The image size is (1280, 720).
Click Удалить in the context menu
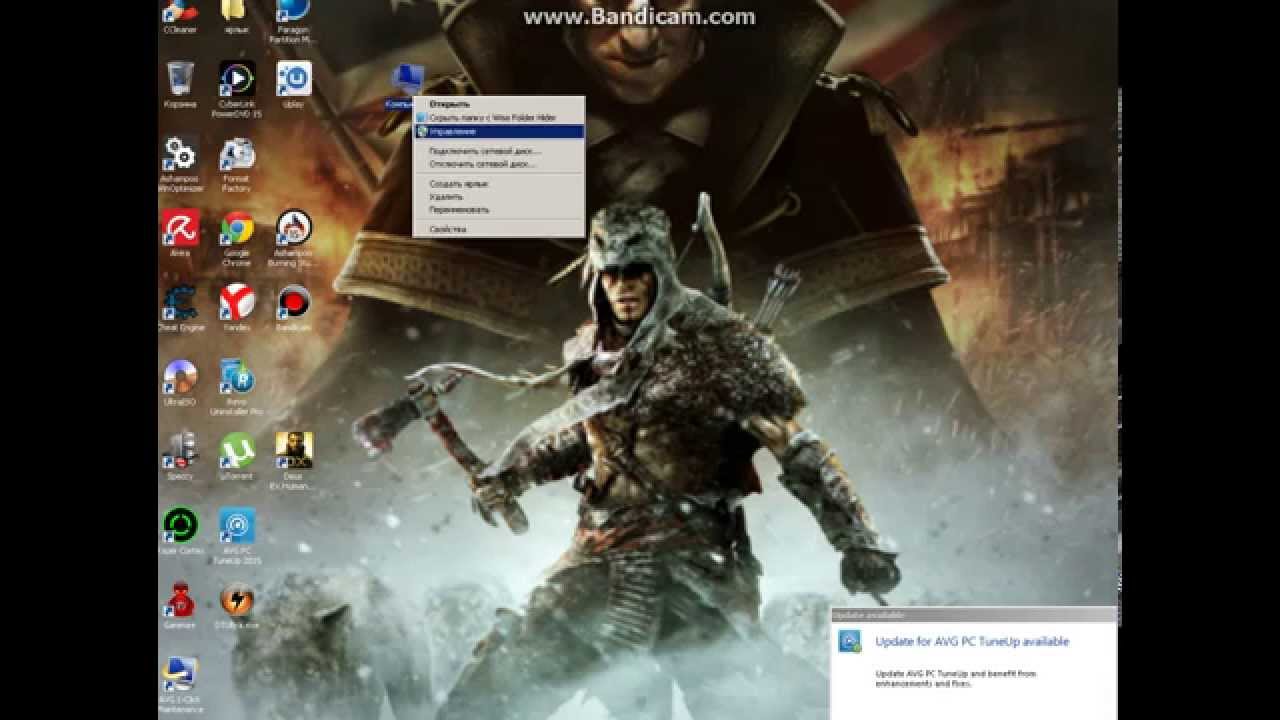(x=499, y=197)
